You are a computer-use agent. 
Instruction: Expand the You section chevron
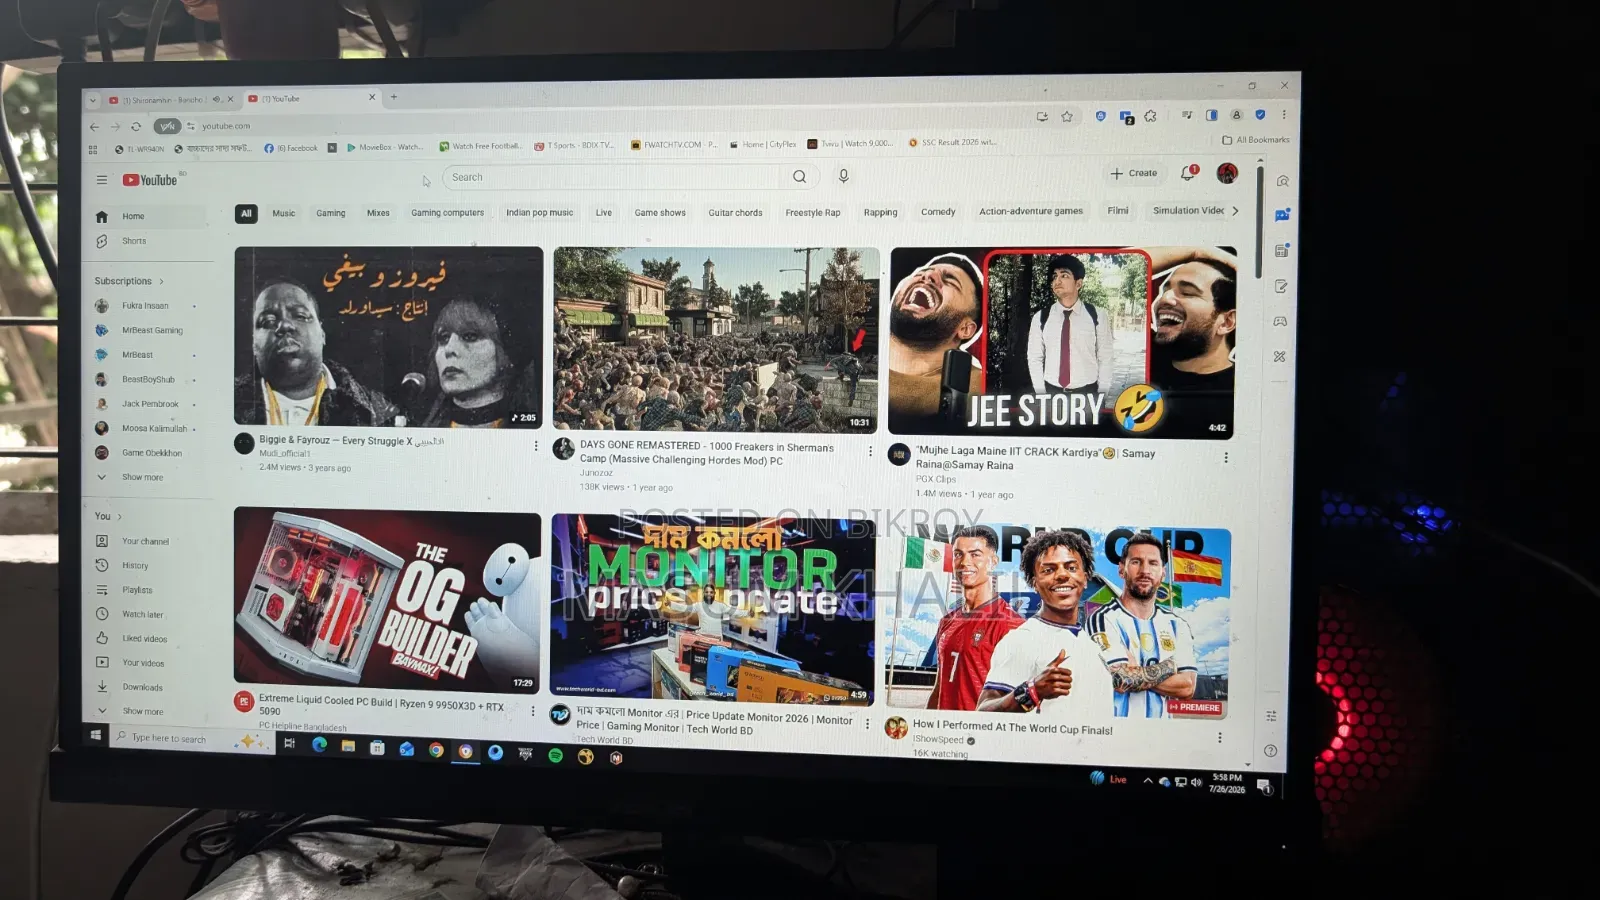pyautogui.click(x=120, y=516)
